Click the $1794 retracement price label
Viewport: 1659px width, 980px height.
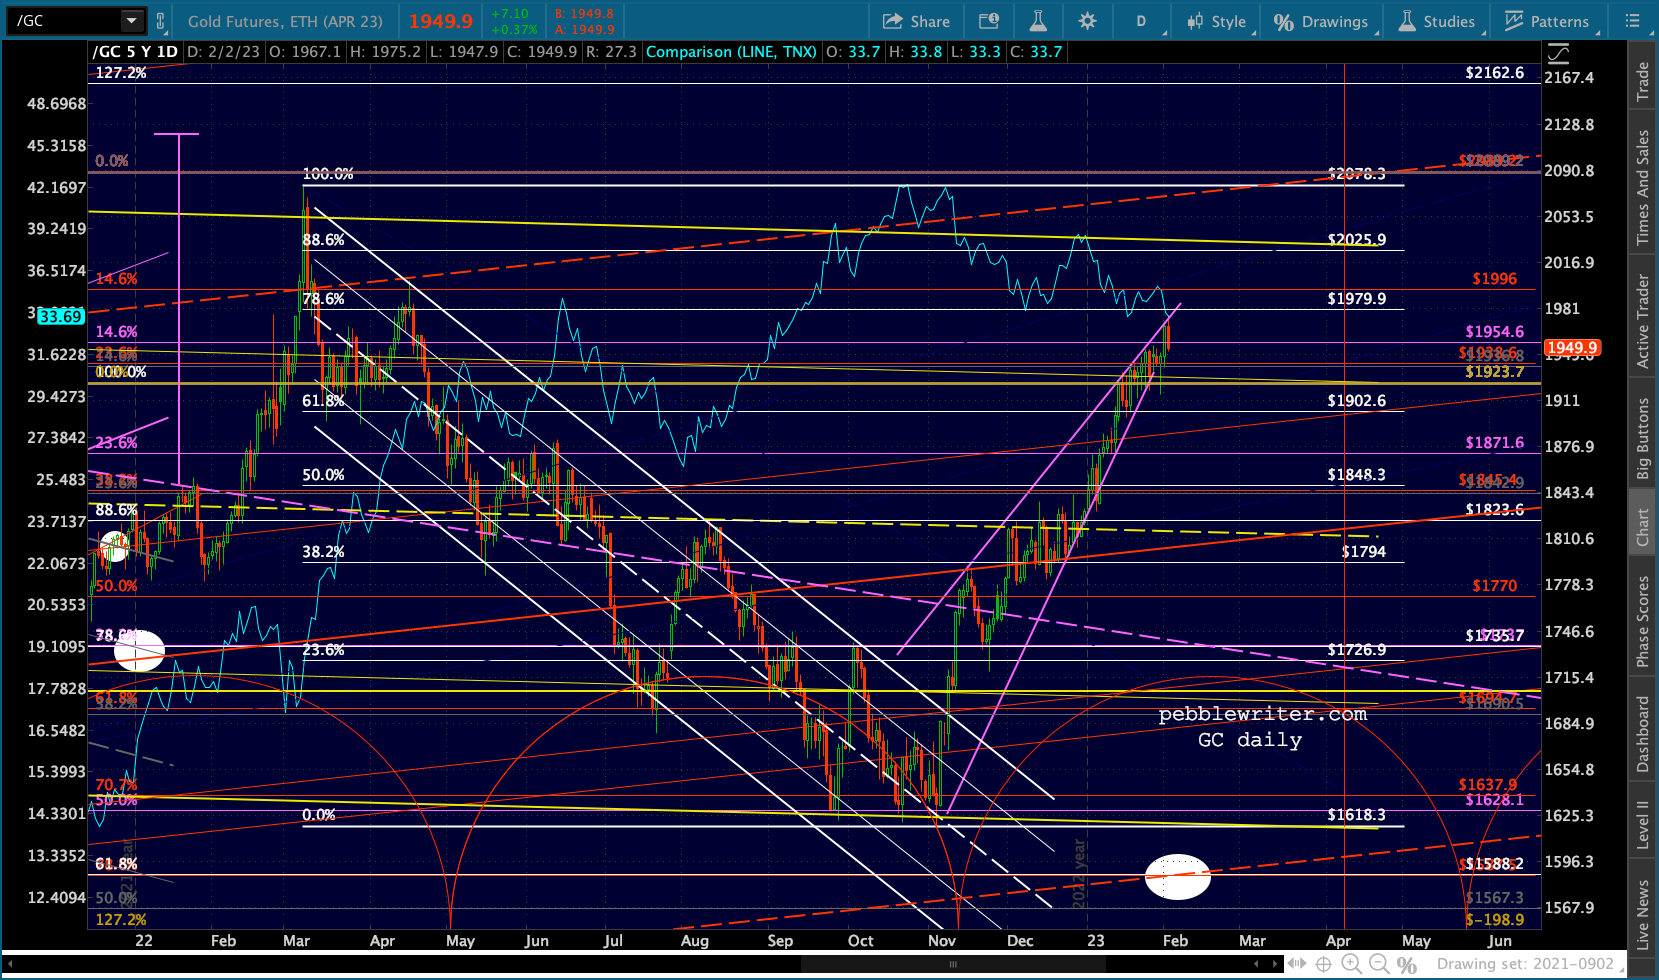tap(1364, 551)
